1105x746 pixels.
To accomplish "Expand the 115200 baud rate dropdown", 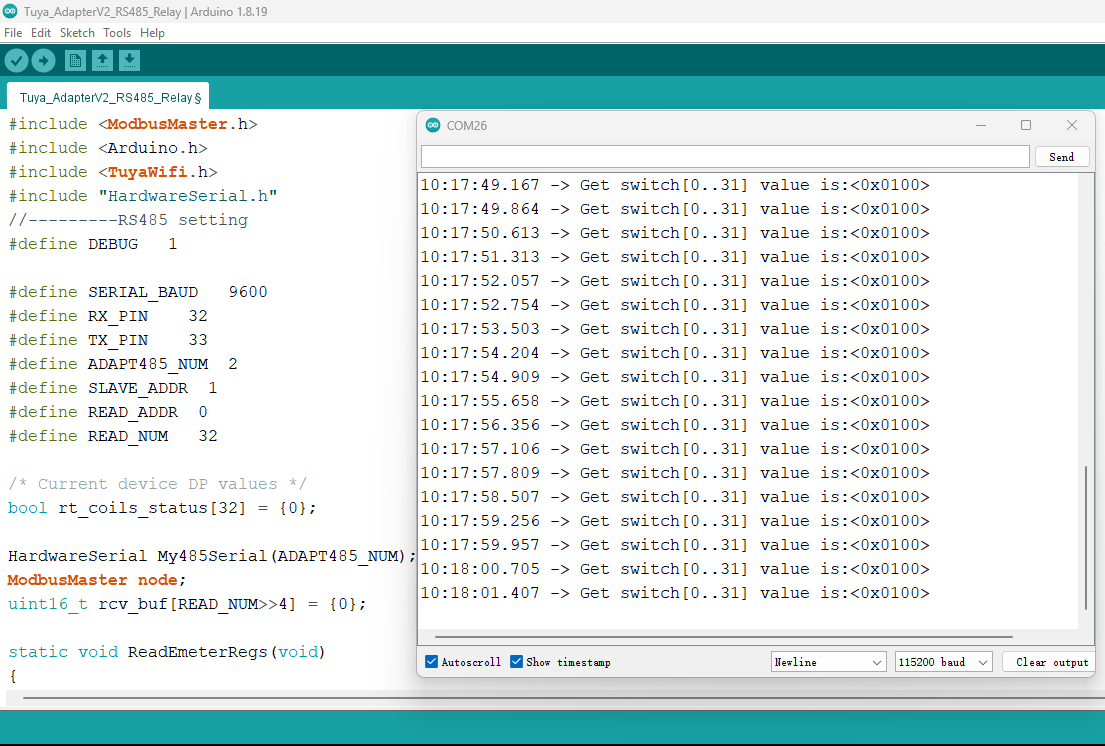I will [x=942, y=662].
